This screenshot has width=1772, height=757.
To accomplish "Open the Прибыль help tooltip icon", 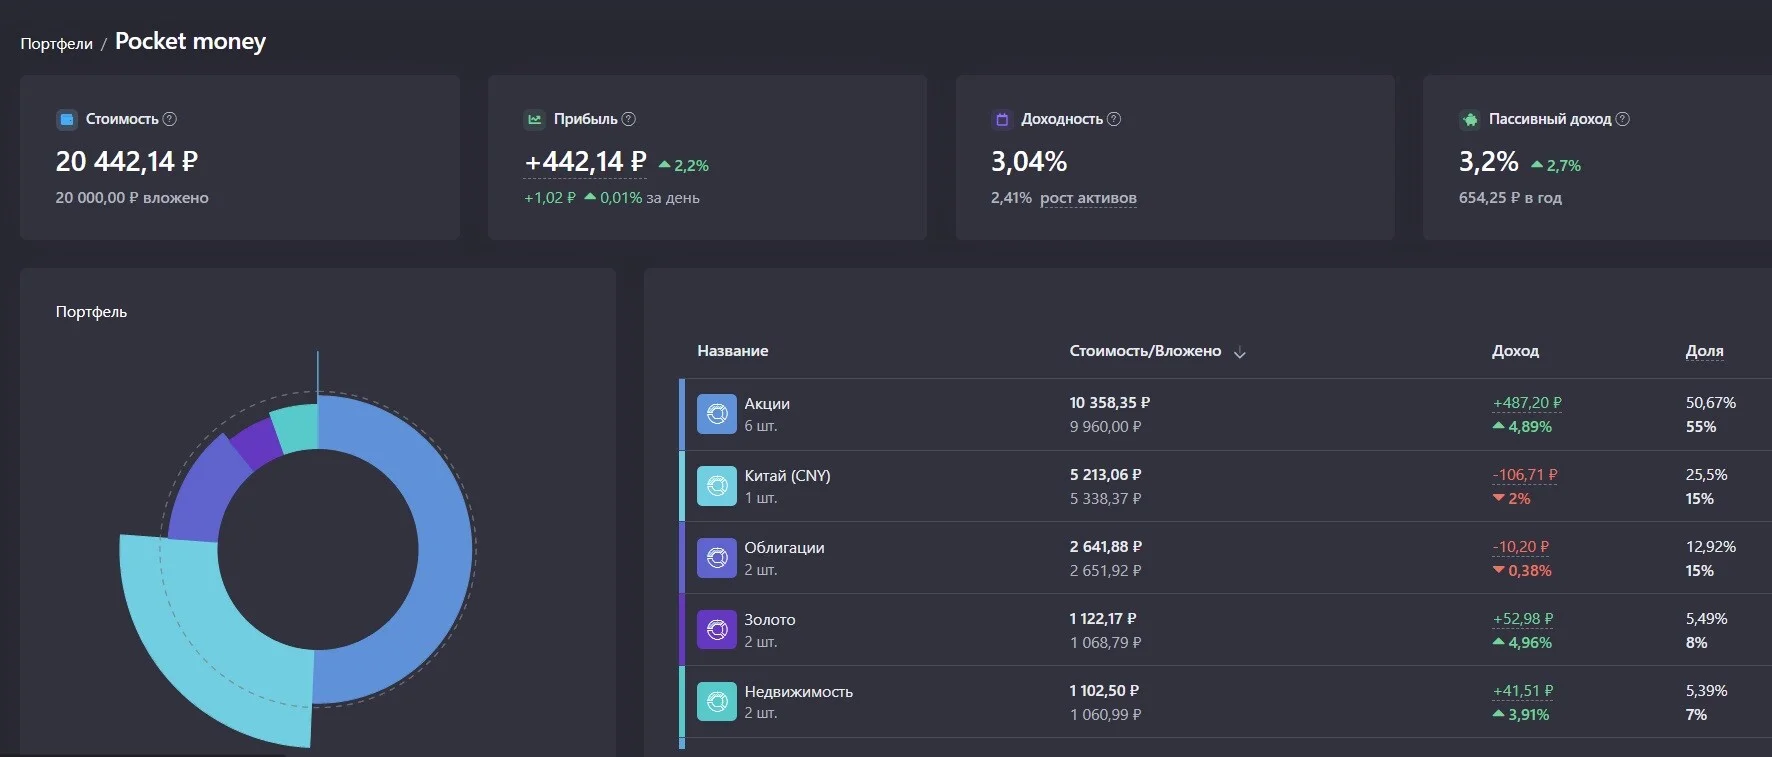I will click(x=629, y=119).
